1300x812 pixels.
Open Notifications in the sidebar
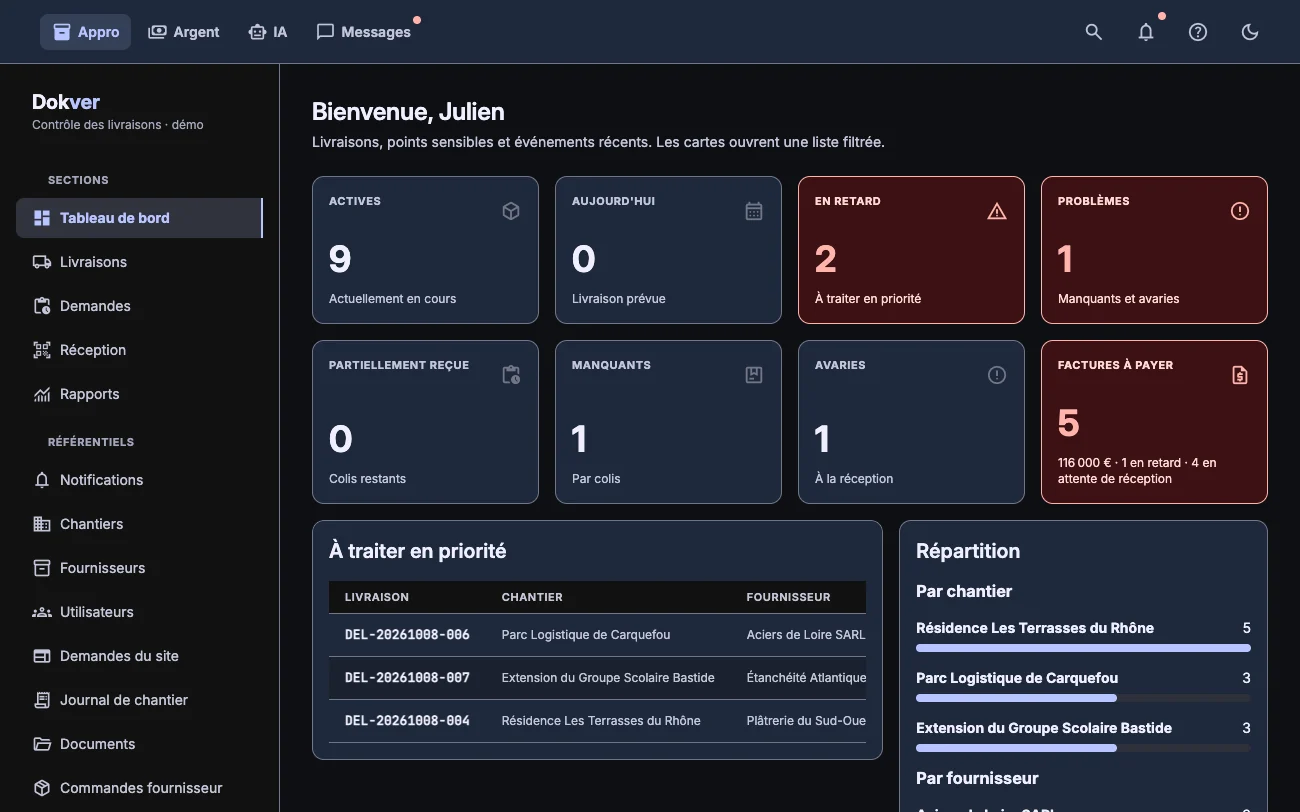tap(139, 480)
